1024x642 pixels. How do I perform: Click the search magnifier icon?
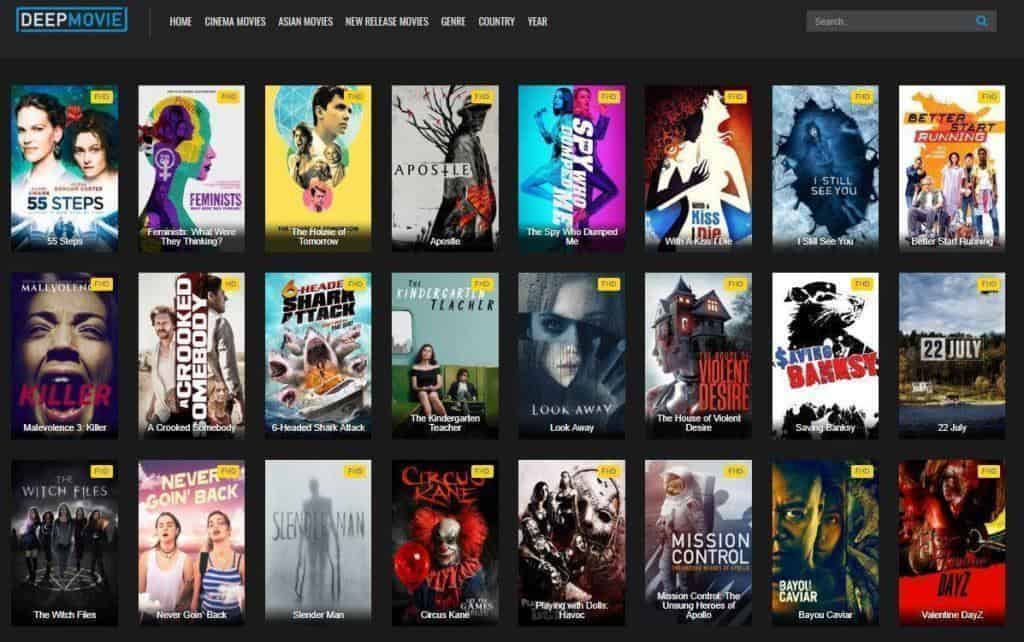pyautogui.click(x=981, y=21)
